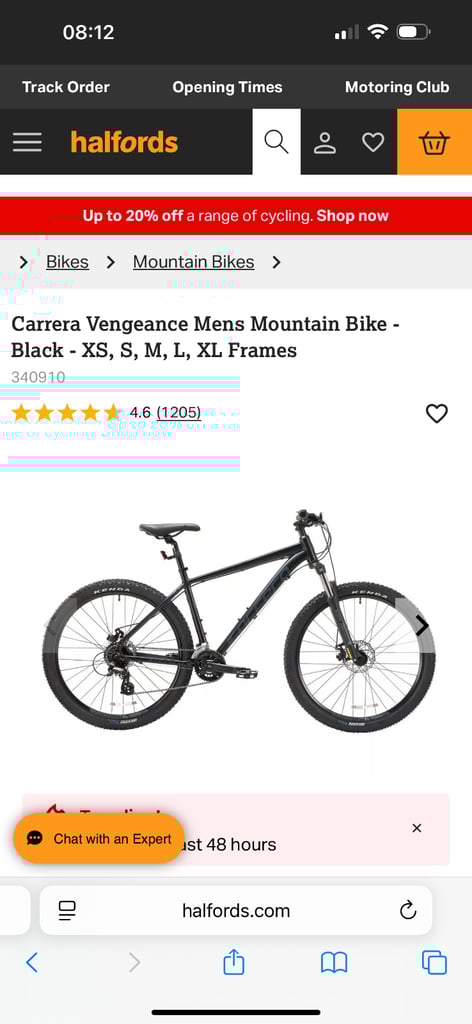Open wishlist heart in header
472x1024 pixels.
(x=373, y=142)
